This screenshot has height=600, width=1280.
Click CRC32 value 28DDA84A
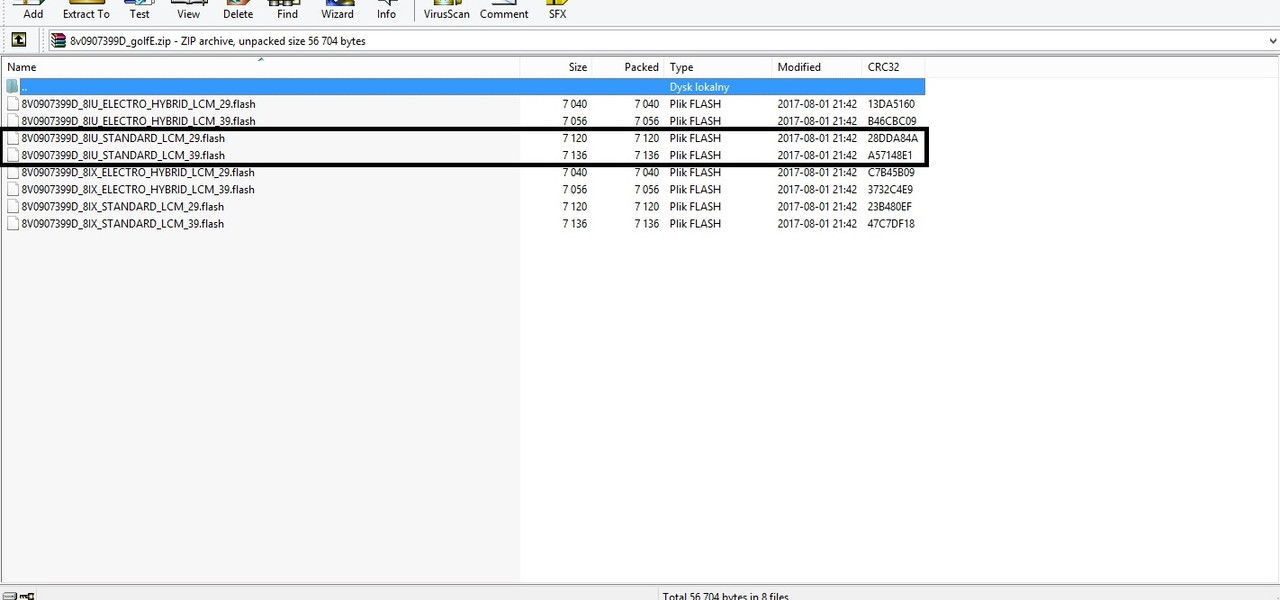(x=892, y=138)
